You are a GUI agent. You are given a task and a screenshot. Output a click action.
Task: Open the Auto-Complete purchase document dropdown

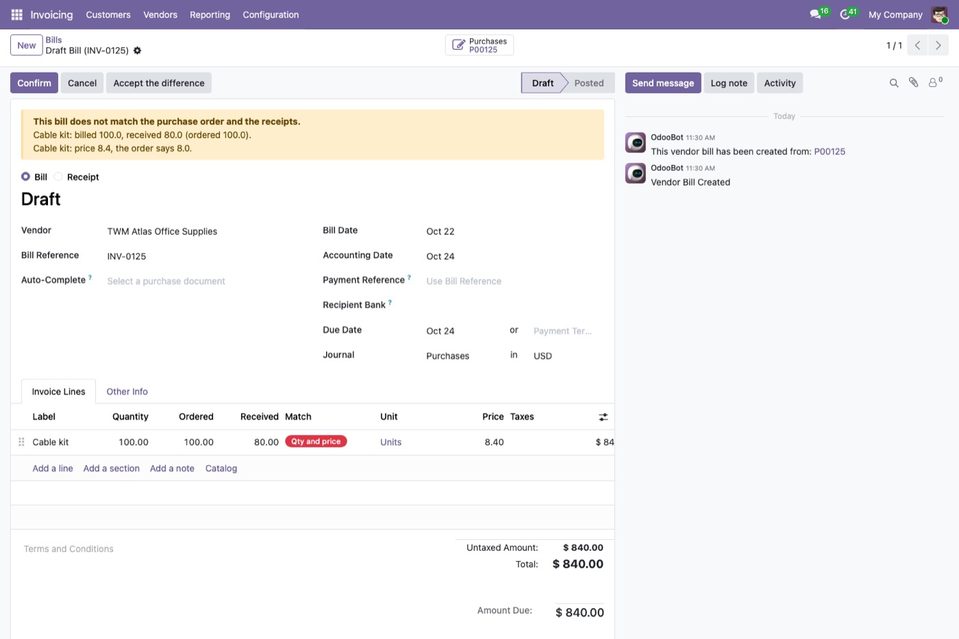pyautogui.click(x=205, y=281)
